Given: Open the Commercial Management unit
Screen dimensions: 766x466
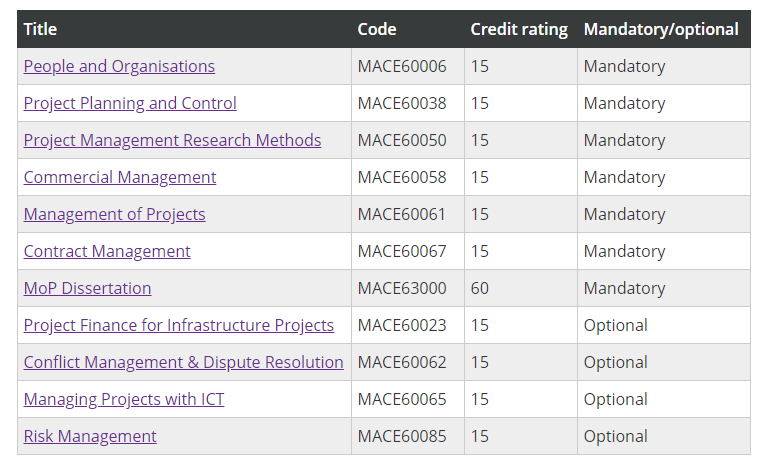Looking at the screenshot, I should 120,177.
